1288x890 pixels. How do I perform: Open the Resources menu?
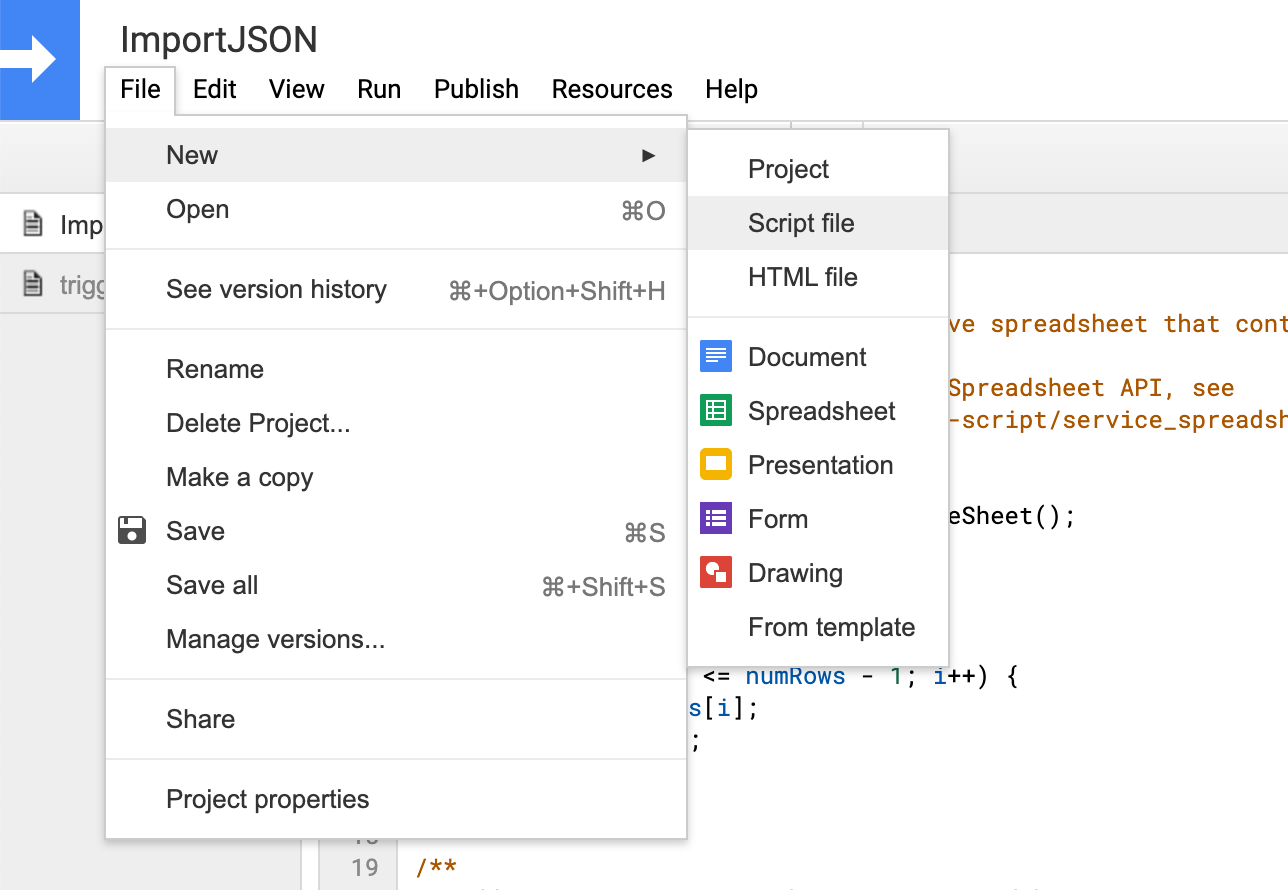tap(612, 90)
